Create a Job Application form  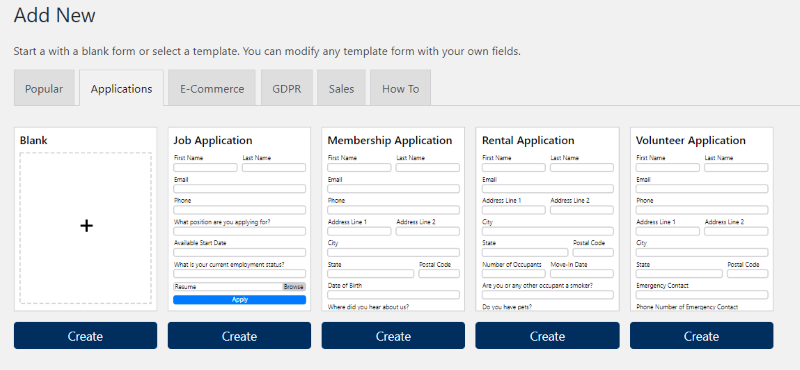[x=239, y=336]
